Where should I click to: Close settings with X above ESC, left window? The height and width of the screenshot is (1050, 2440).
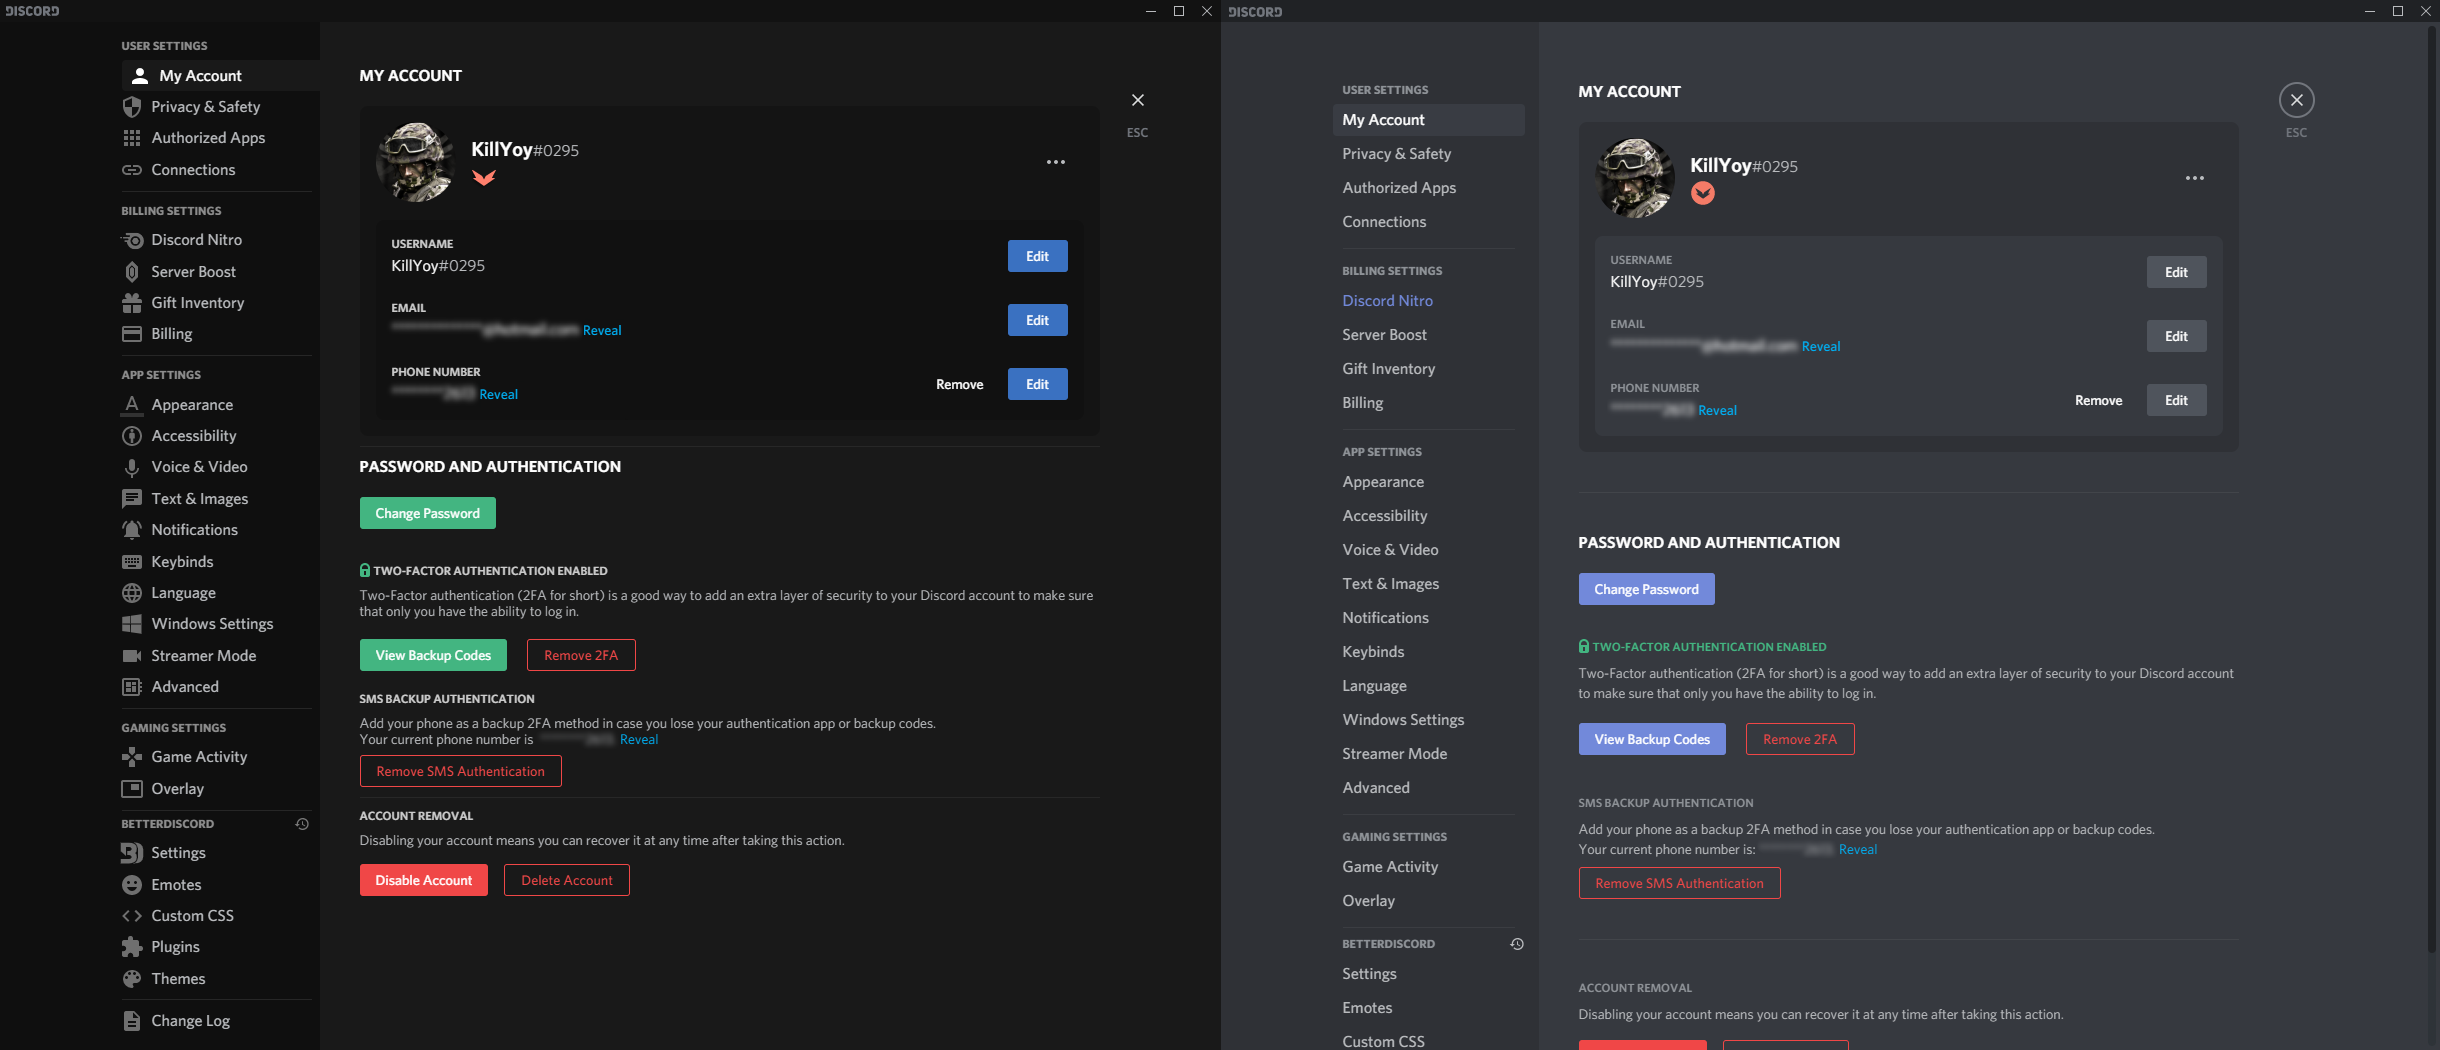(1138, 100)
